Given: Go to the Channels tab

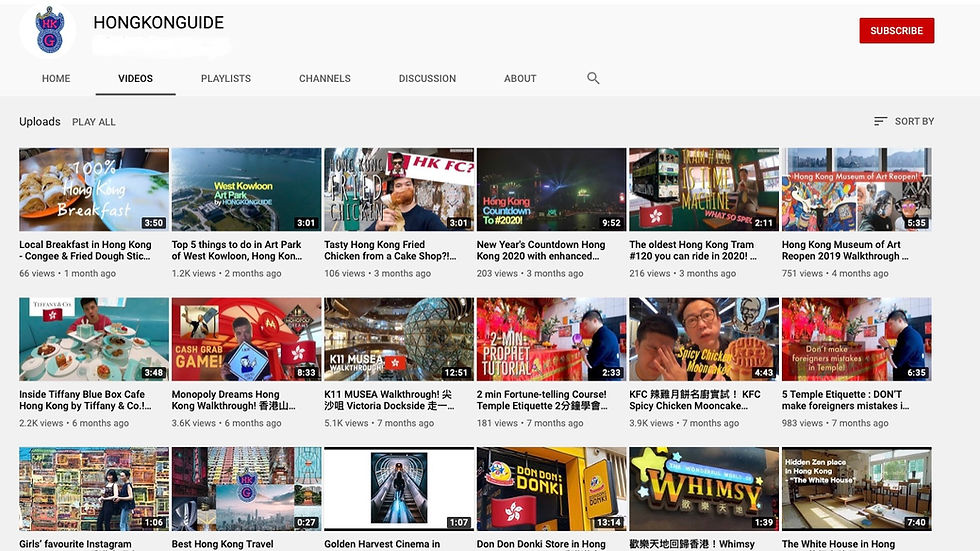Looking at the screenshot, I should [x=324, y=79].
